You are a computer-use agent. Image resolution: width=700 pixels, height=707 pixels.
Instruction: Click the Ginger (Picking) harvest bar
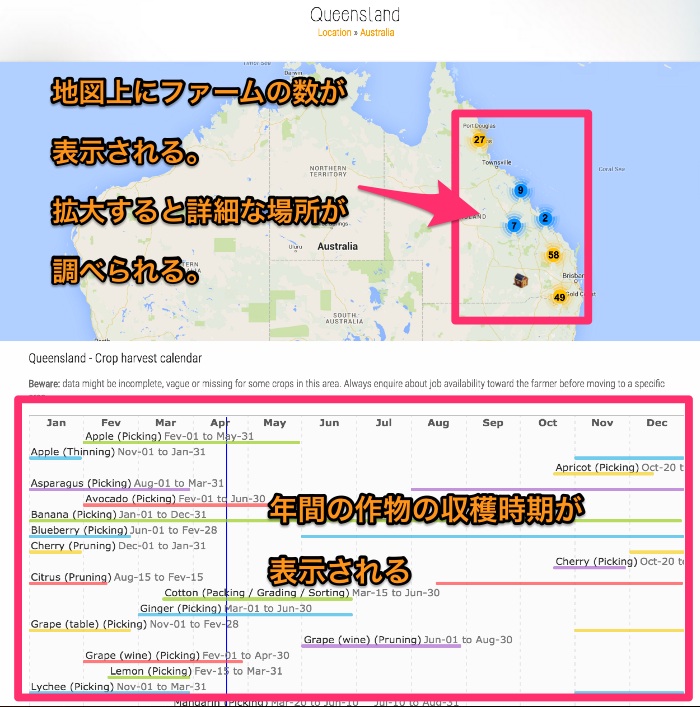coord(181,608)
